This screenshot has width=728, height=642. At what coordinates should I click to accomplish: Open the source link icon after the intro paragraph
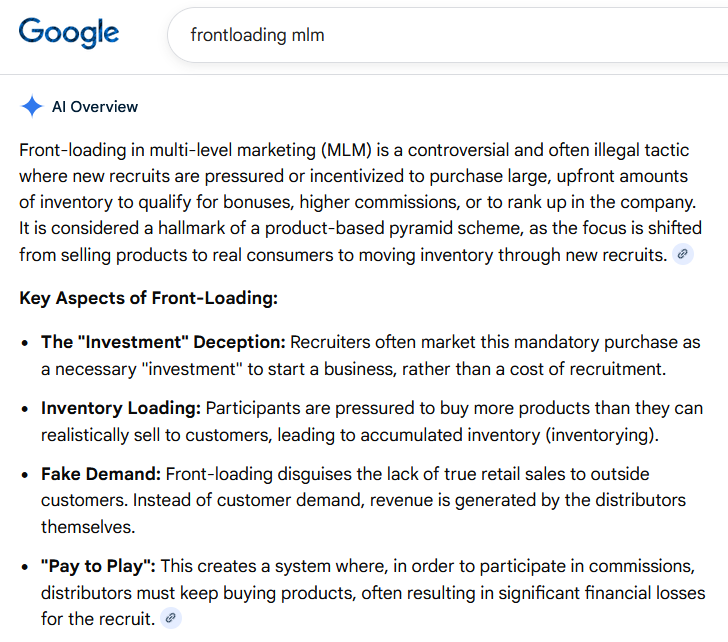[x=682, y=254]
